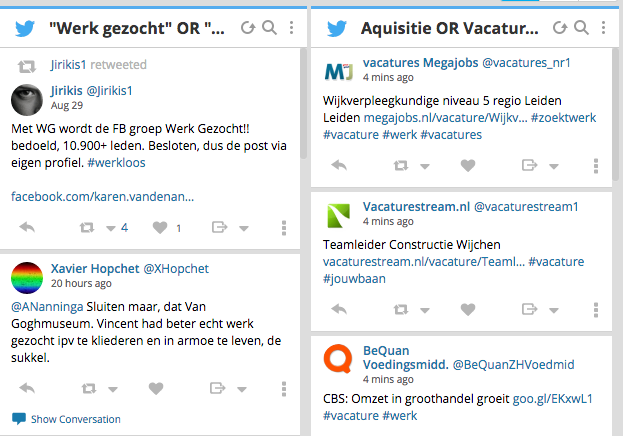Click the left stream's vertical scrollbar
Screen dimensions: 623x436
(x=304, y=103)
